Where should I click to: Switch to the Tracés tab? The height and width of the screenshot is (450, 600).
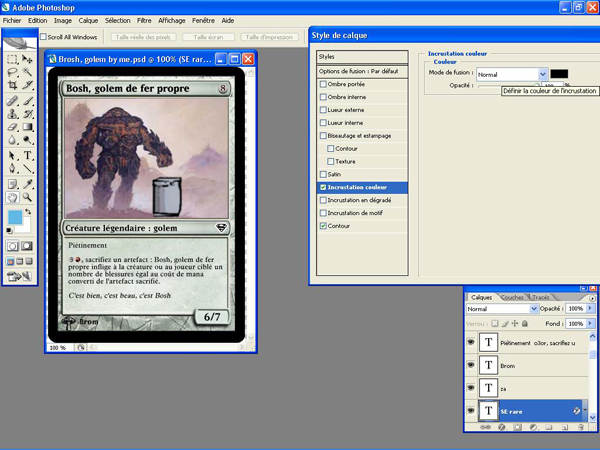[541, 297]
